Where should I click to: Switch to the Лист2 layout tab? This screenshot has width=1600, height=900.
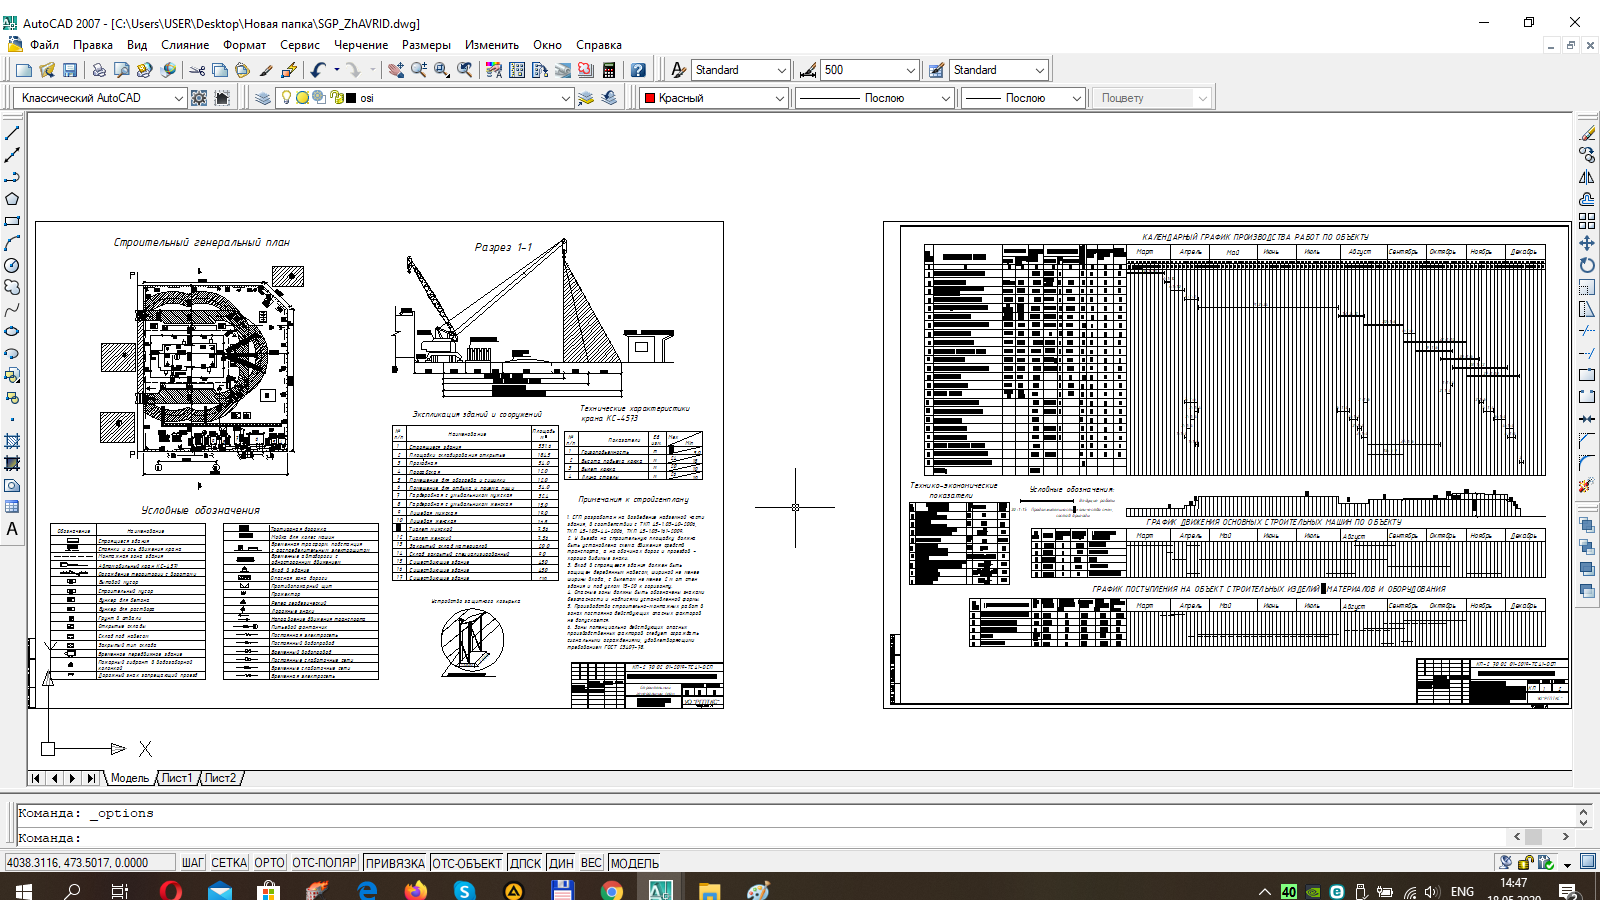coord(221,778)
